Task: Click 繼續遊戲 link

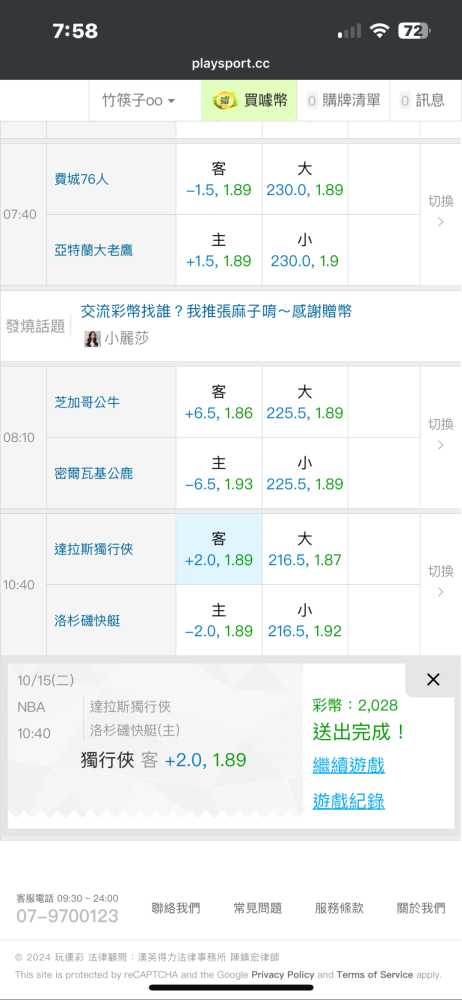Action: (348, 765)
